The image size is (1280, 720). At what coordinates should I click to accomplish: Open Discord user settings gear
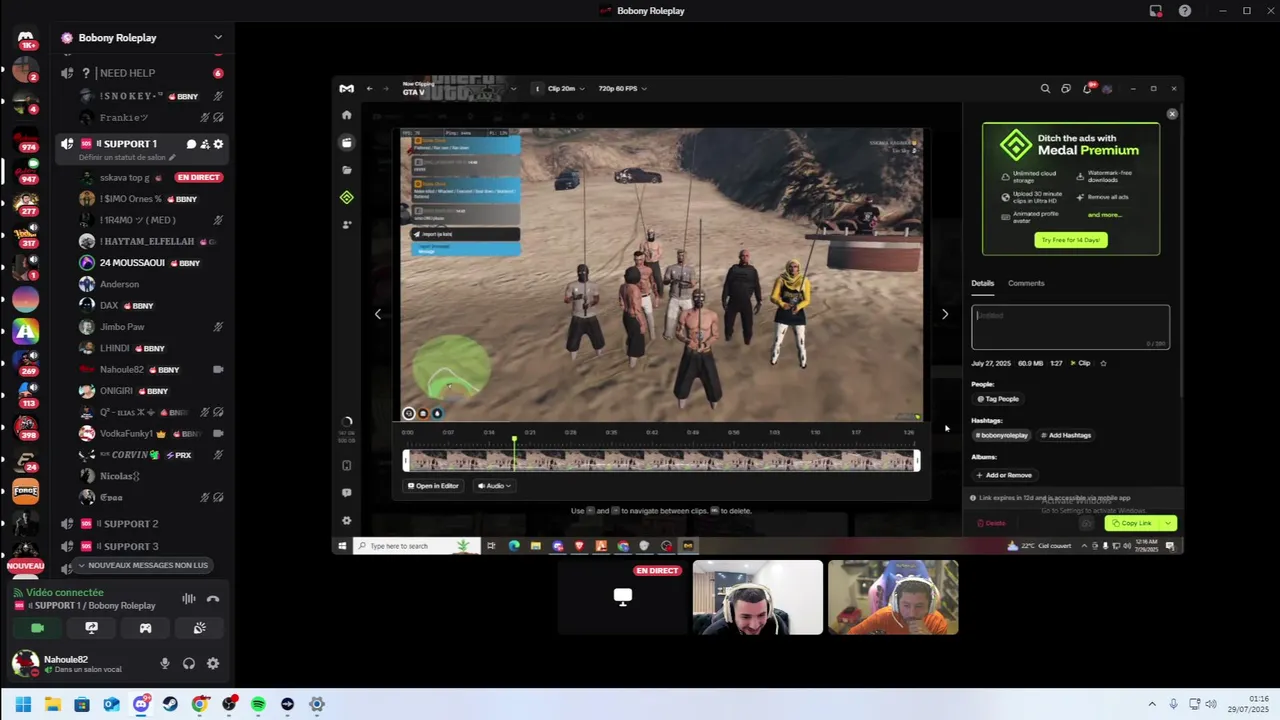(x=213, y=663)
